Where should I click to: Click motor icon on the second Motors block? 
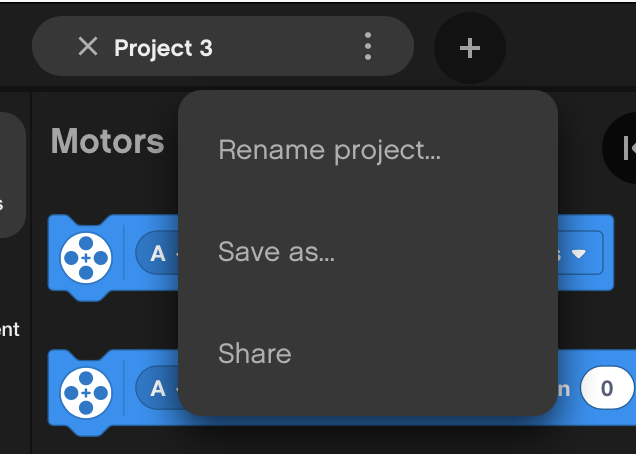(x=86, y=391)
